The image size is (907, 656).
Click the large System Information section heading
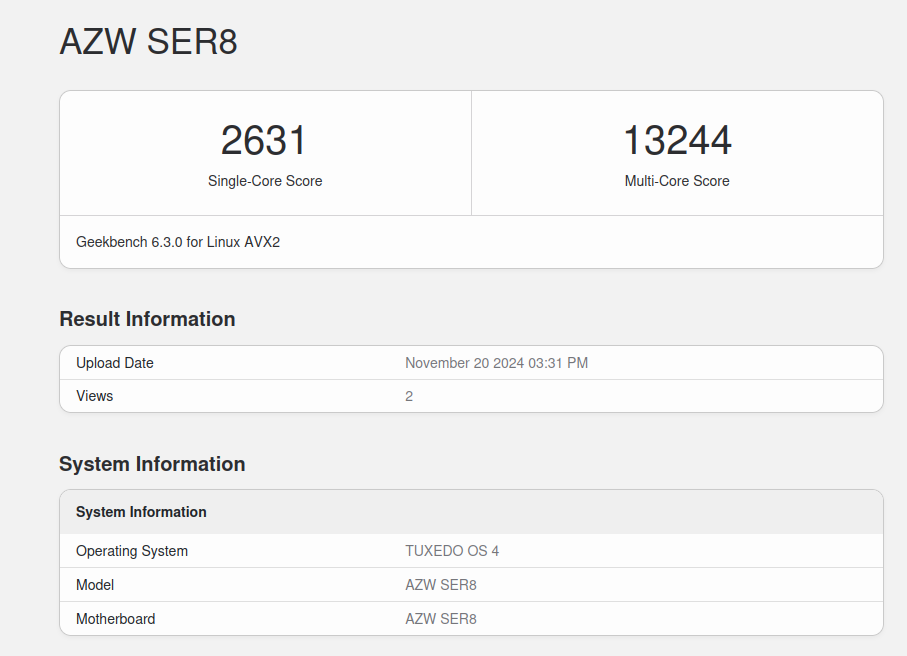[152, 464]
